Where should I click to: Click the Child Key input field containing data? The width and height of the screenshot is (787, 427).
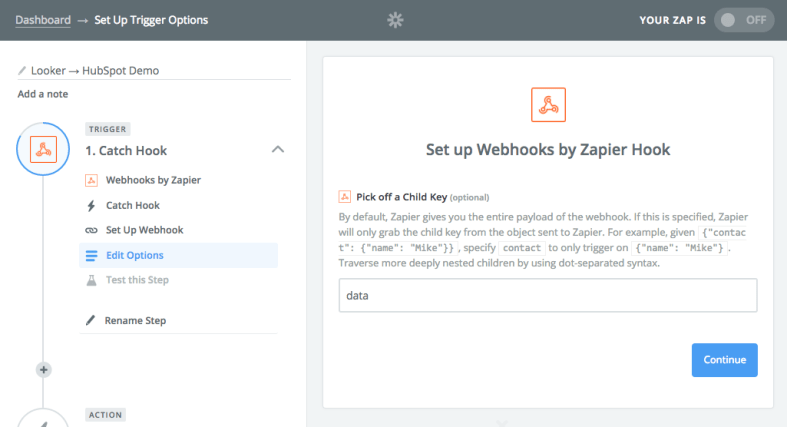[x=547, y=296]
